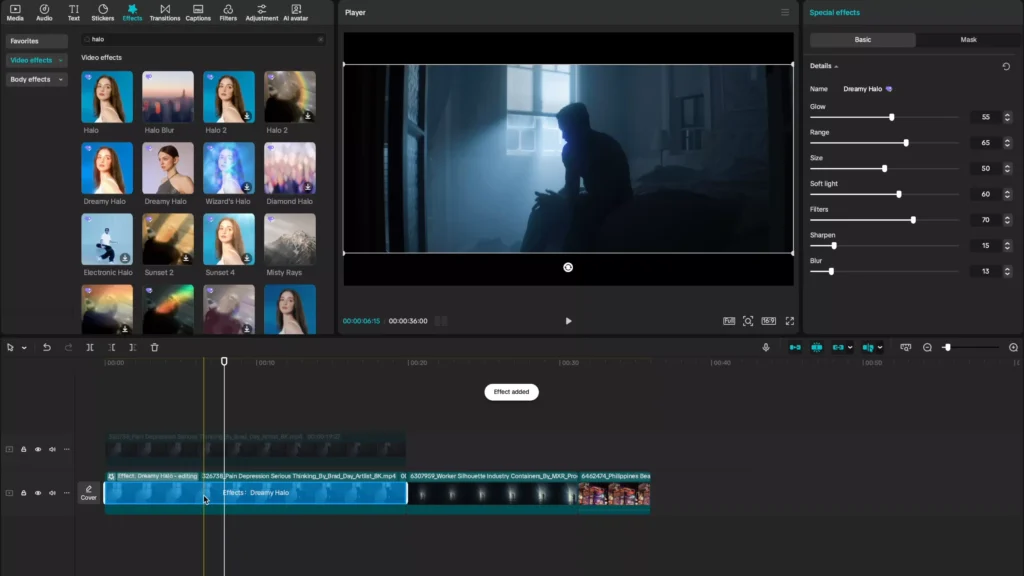Screen dimensions: 1024x576
Task: Open the Filters tab in the top bar
Action: click(x=228, y=12)
